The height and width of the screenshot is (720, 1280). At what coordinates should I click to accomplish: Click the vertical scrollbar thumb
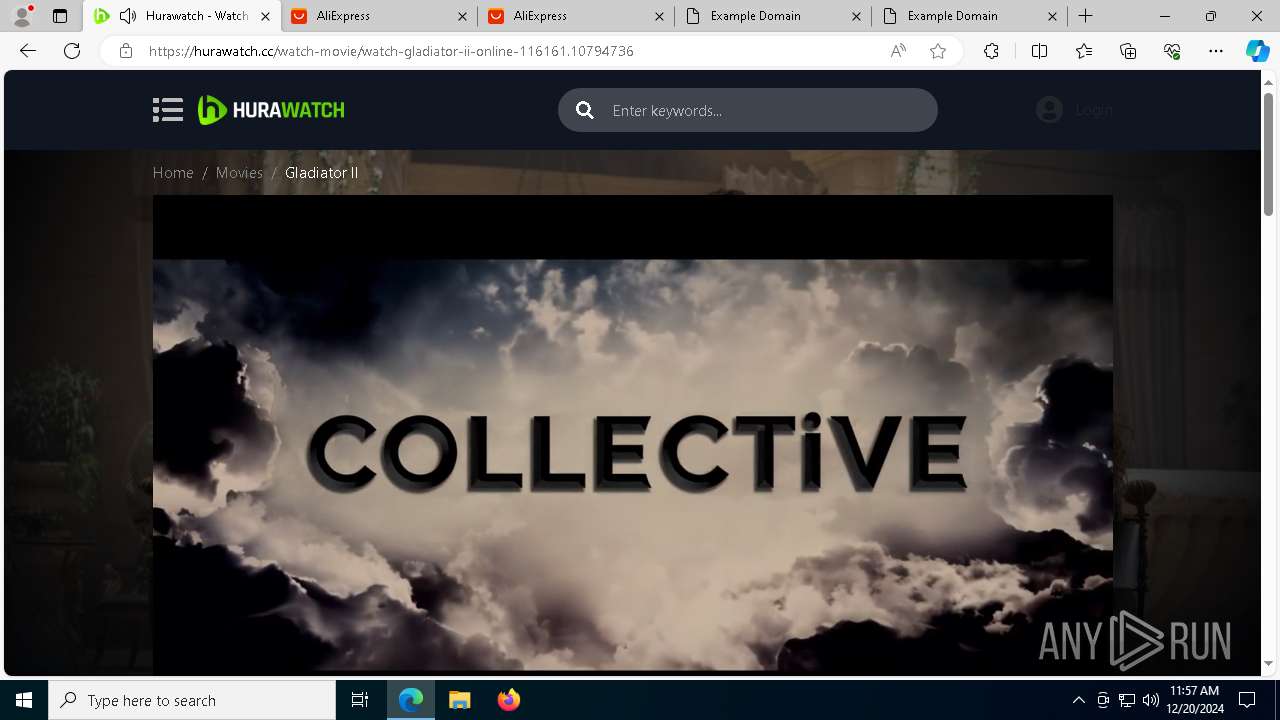pos(1269,154)
